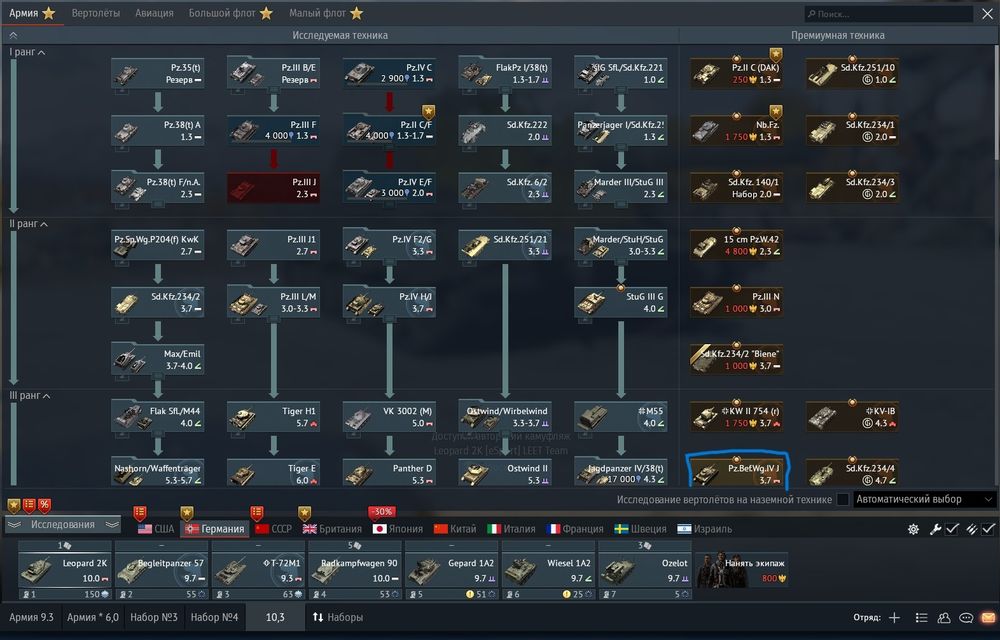Select the Ozelot crew slot
This screenshot has height=640, width=1000.
click(645, 571)
